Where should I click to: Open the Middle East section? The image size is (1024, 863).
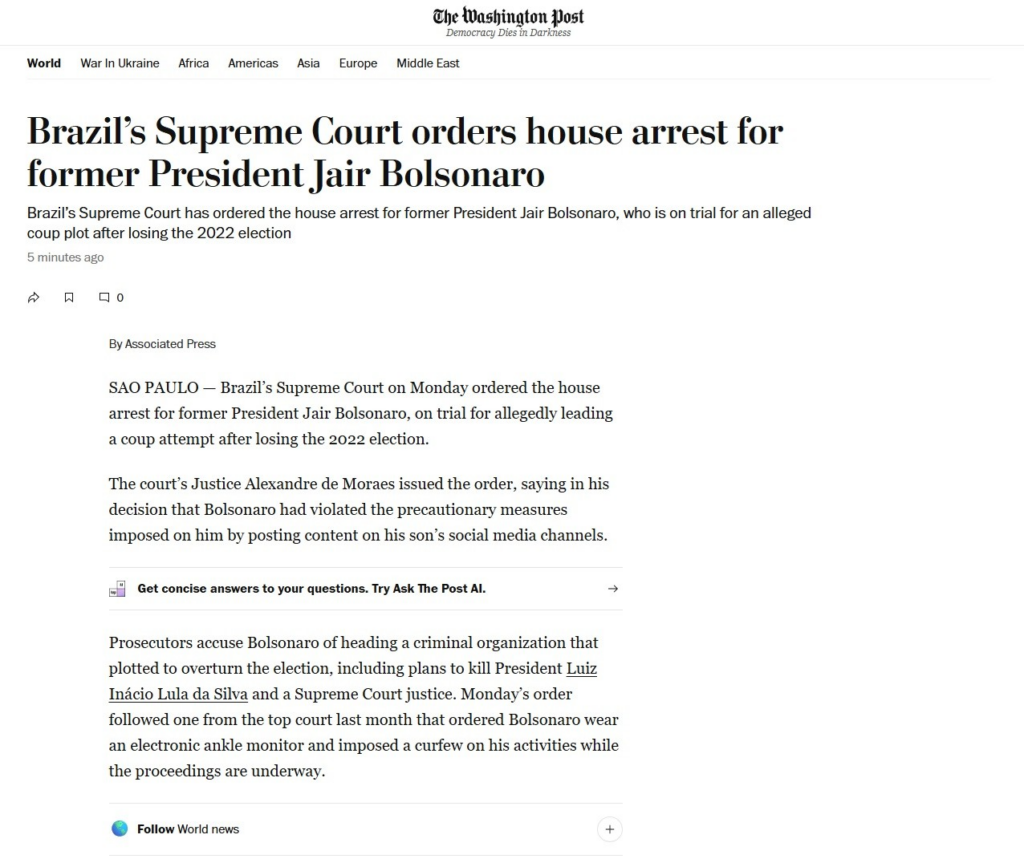tap(428, 63)
